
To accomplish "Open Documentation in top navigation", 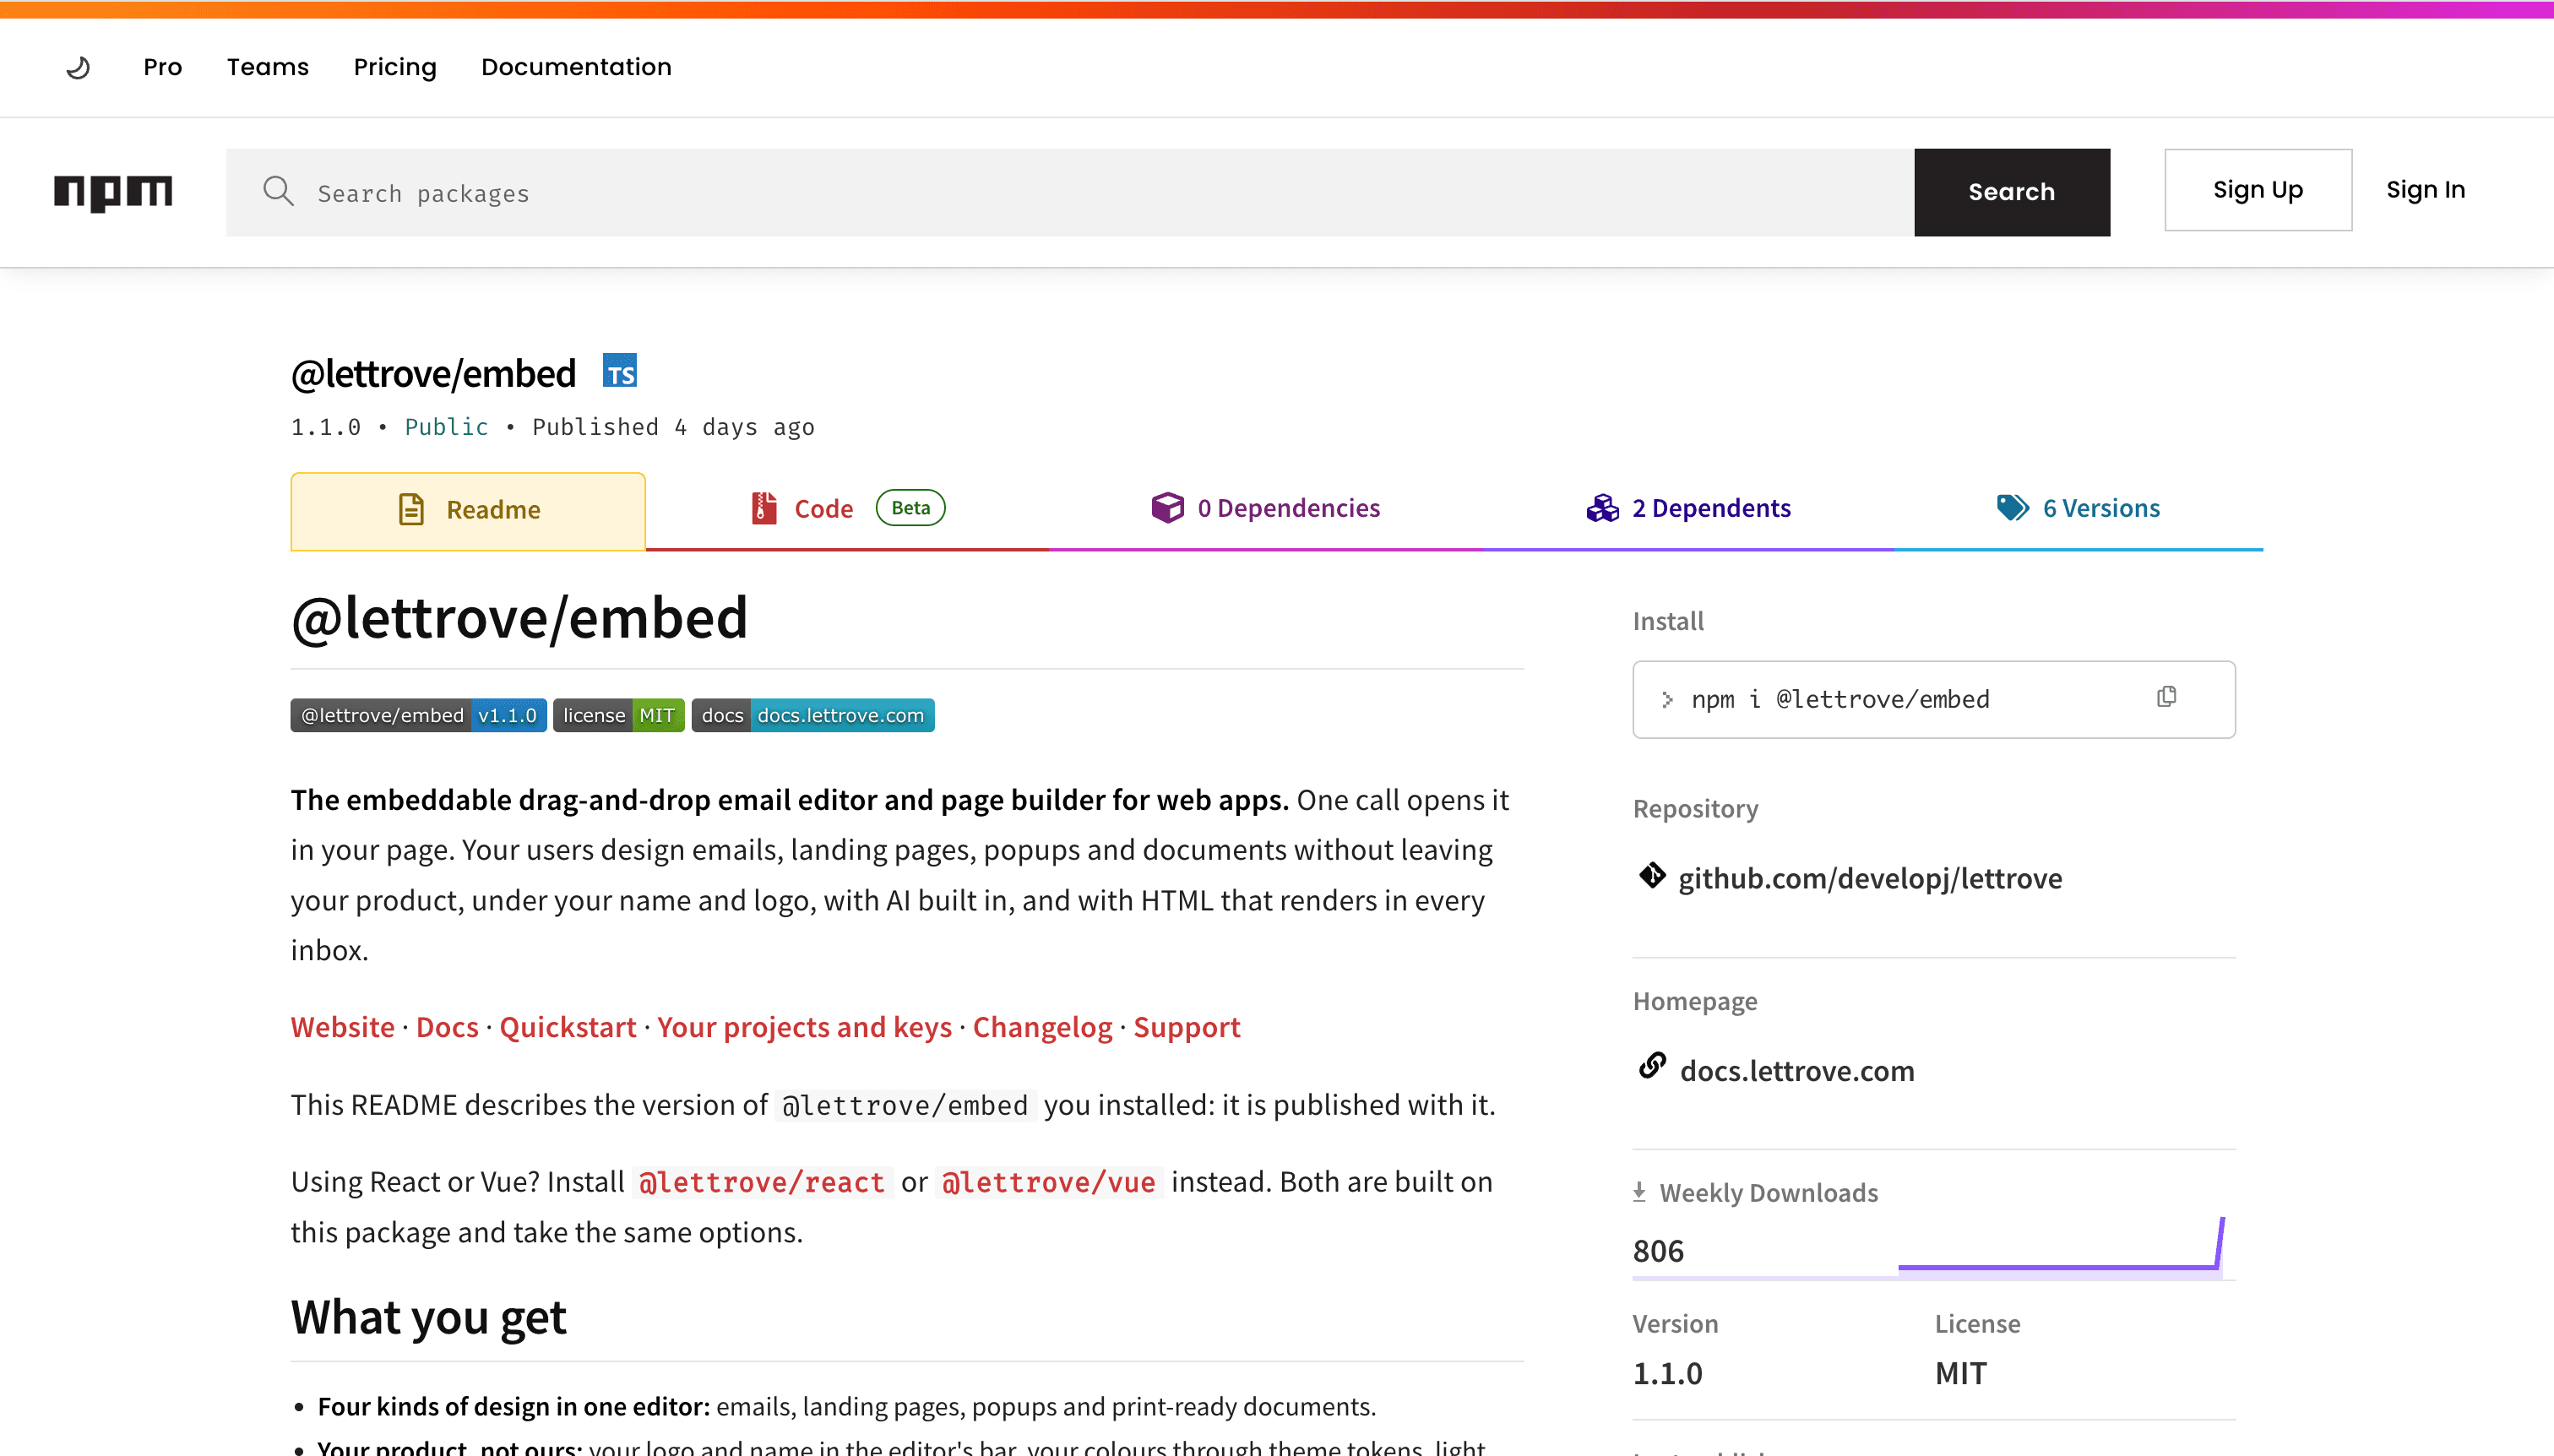I will click(x=576, y=67).
